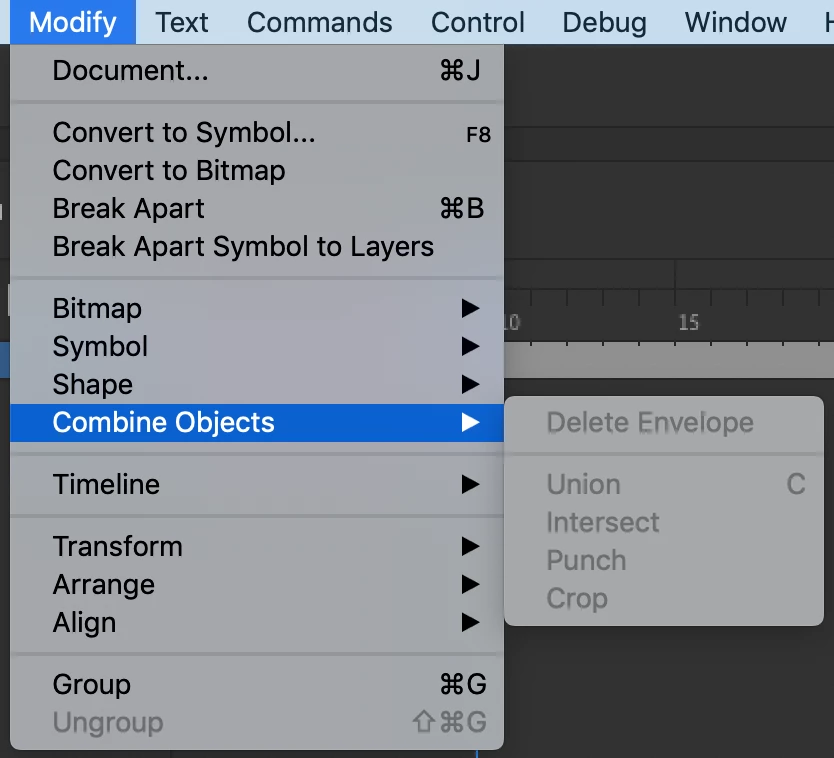The width and height of the screenshot is (834, 758).
Task: Select Convert to Bitmap
Action: coord(169,171)
